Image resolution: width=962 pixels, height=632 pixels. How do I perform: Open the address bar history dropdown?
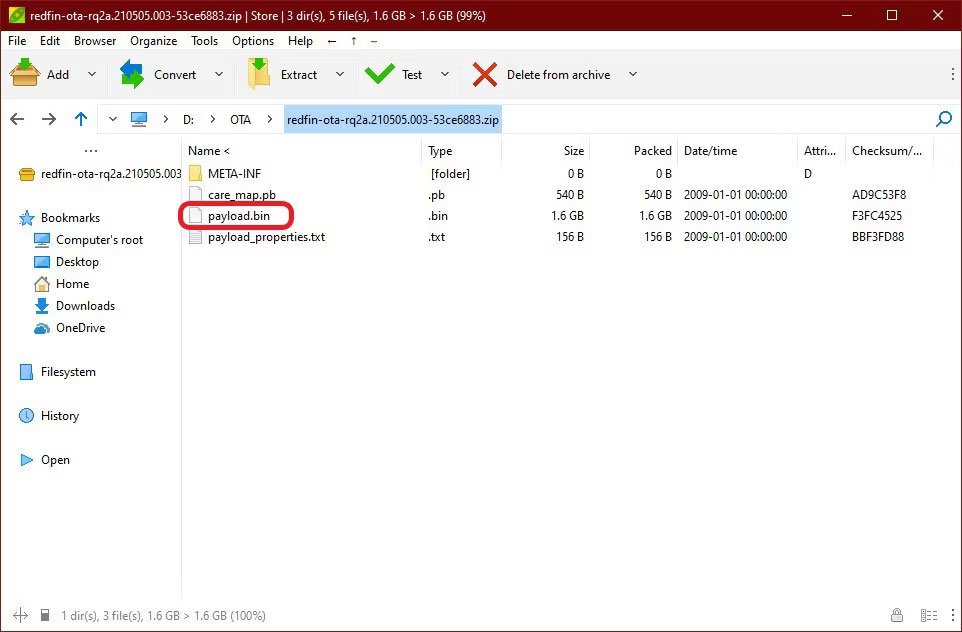coord(113,119)
